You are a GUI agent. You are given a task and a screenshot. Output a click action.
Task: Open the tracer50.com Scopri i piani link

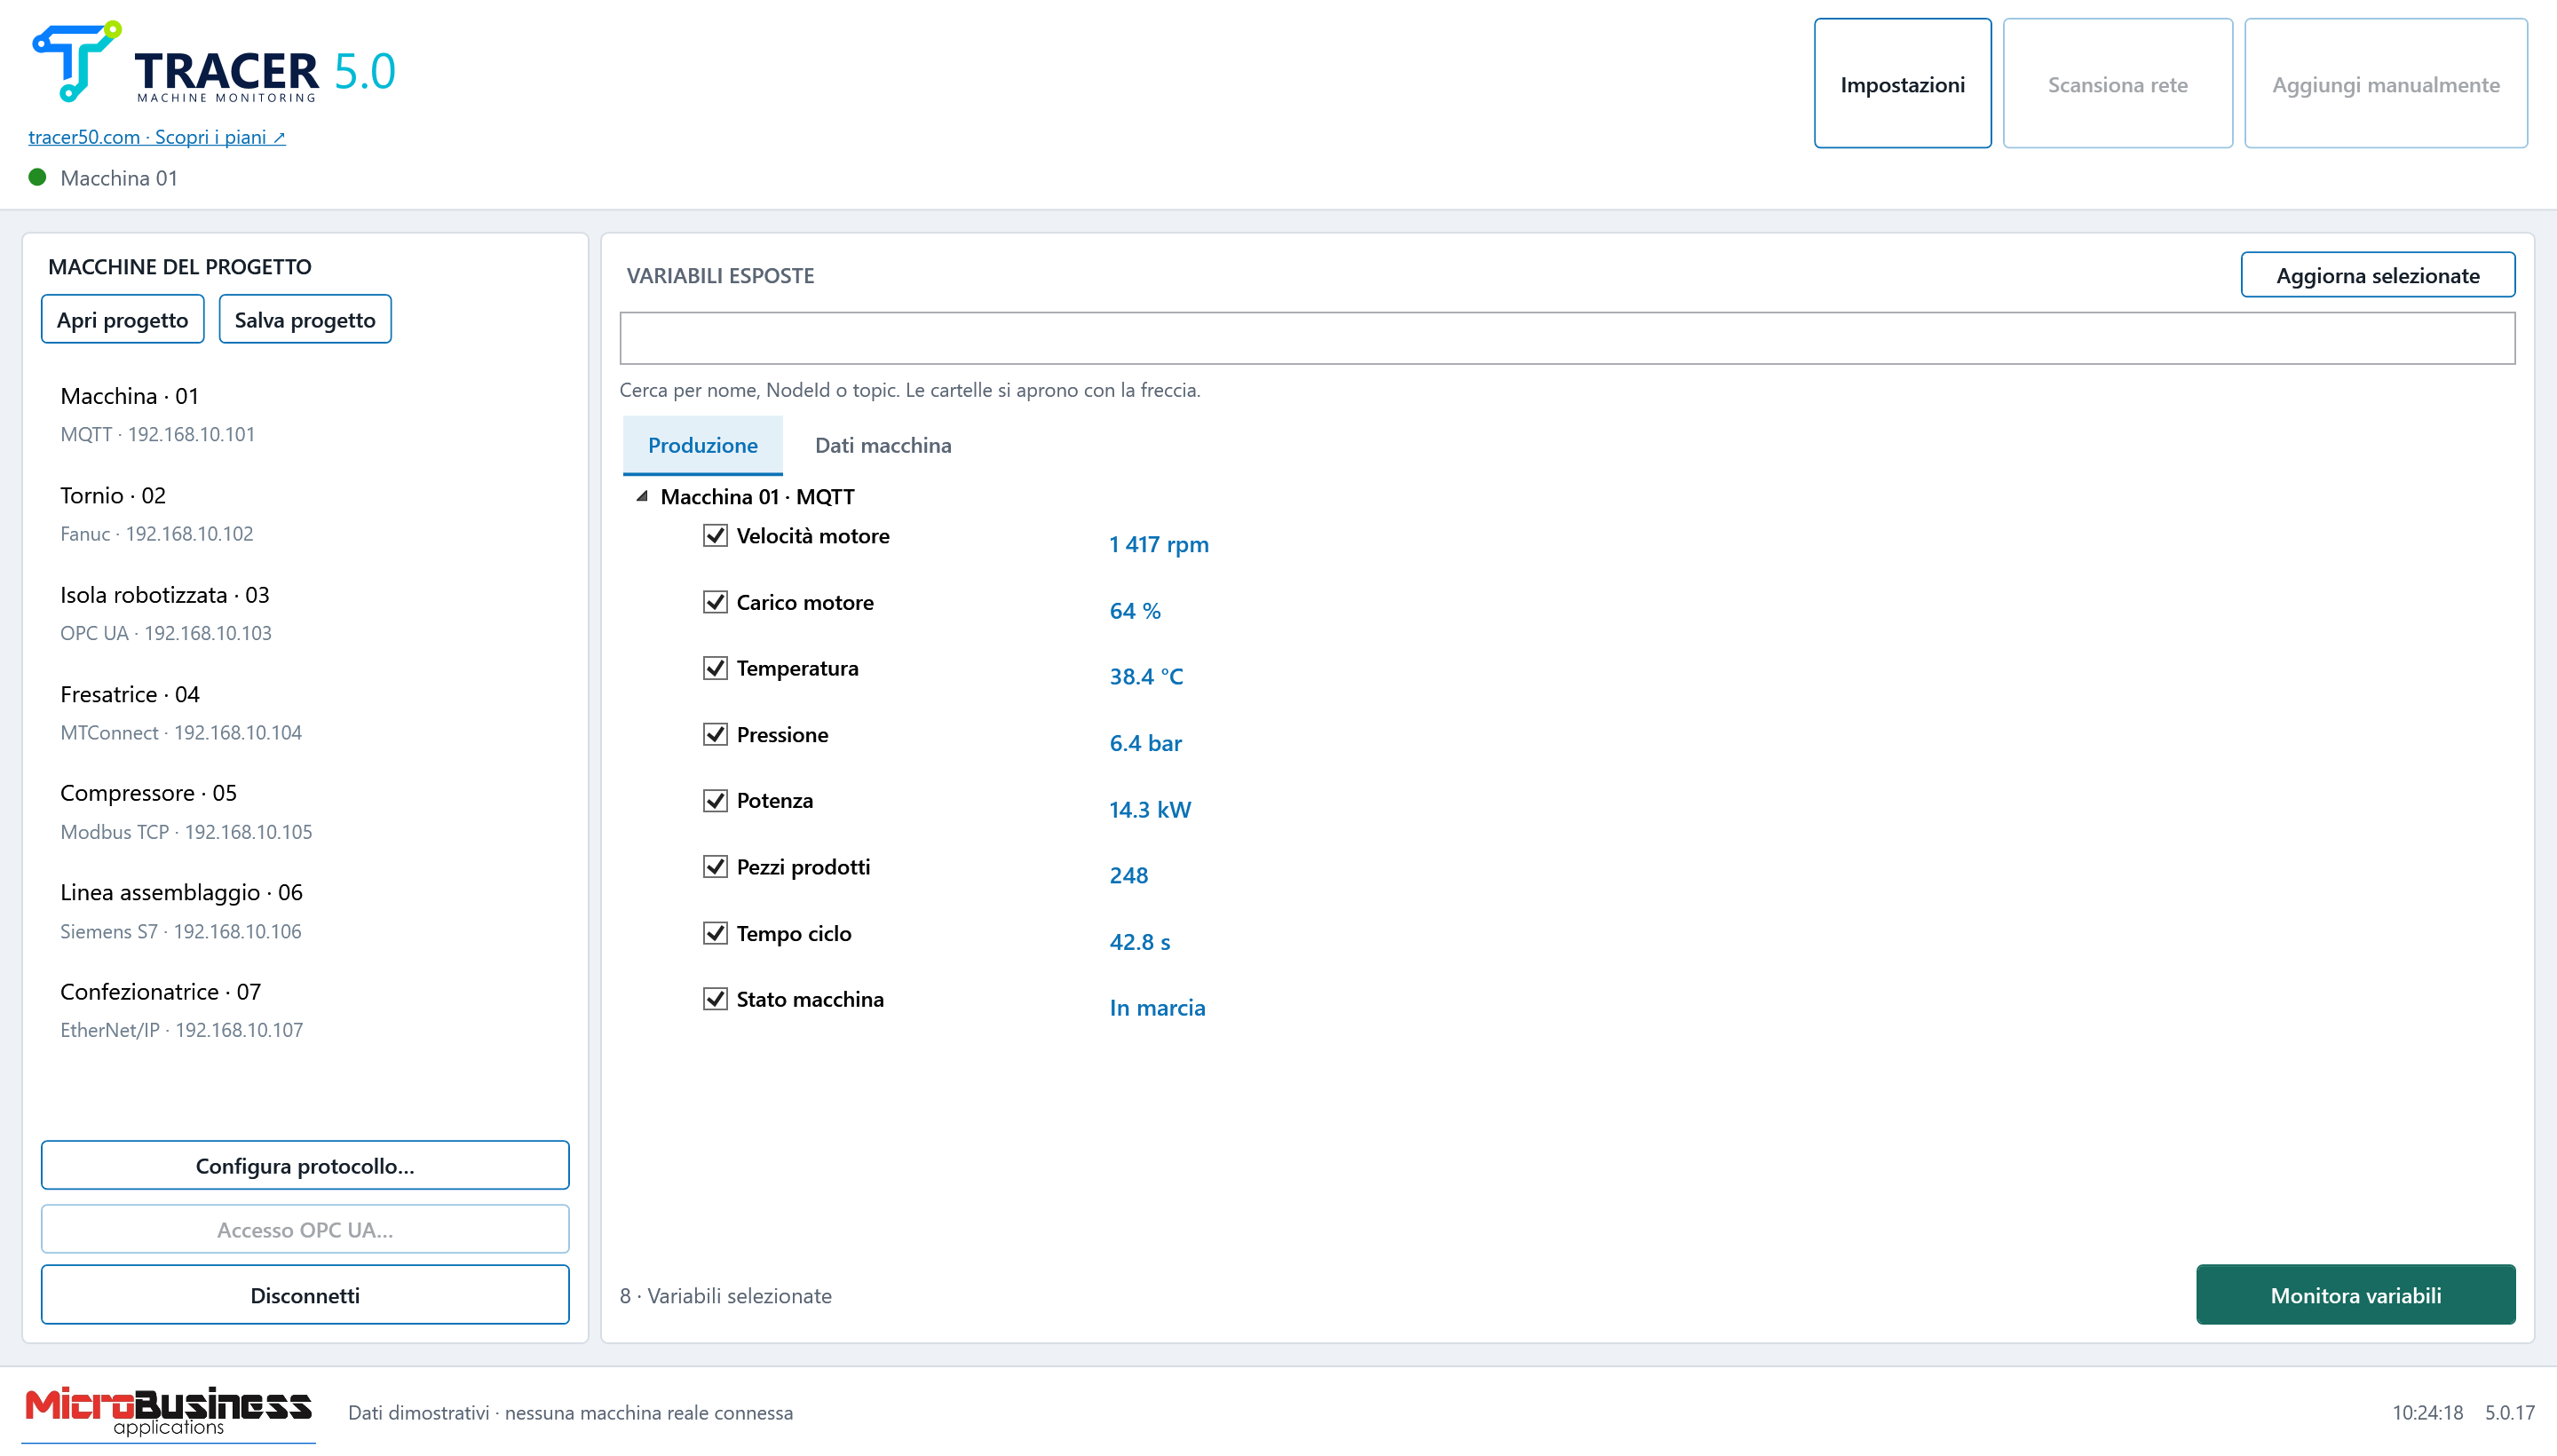tap(157, 137)
